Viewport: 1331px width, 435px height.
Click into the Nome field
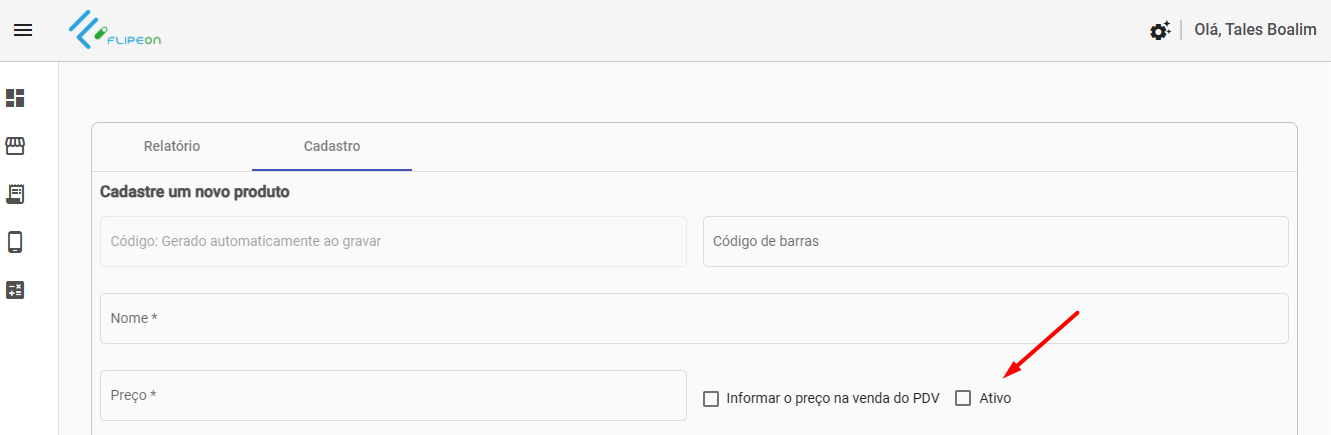(694, 318)
